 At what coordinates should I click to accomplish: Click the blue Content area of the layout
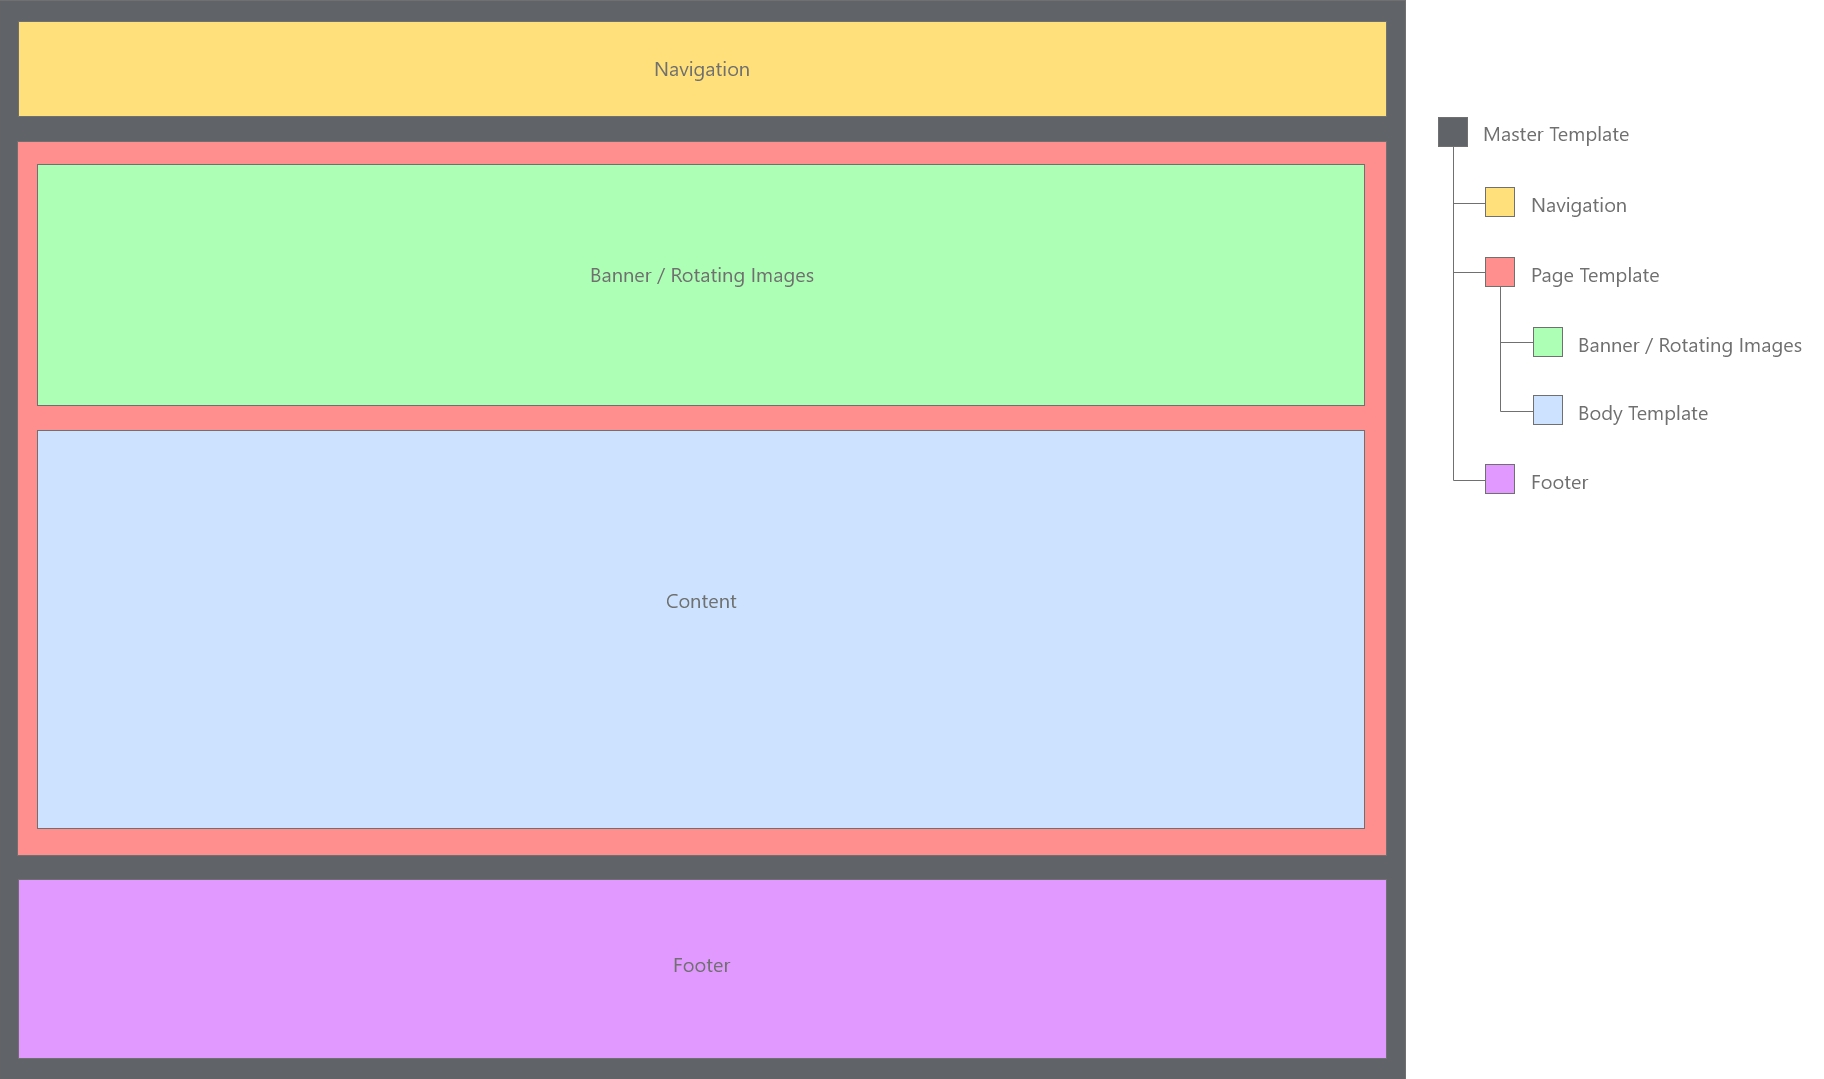(x=700, y=600)
